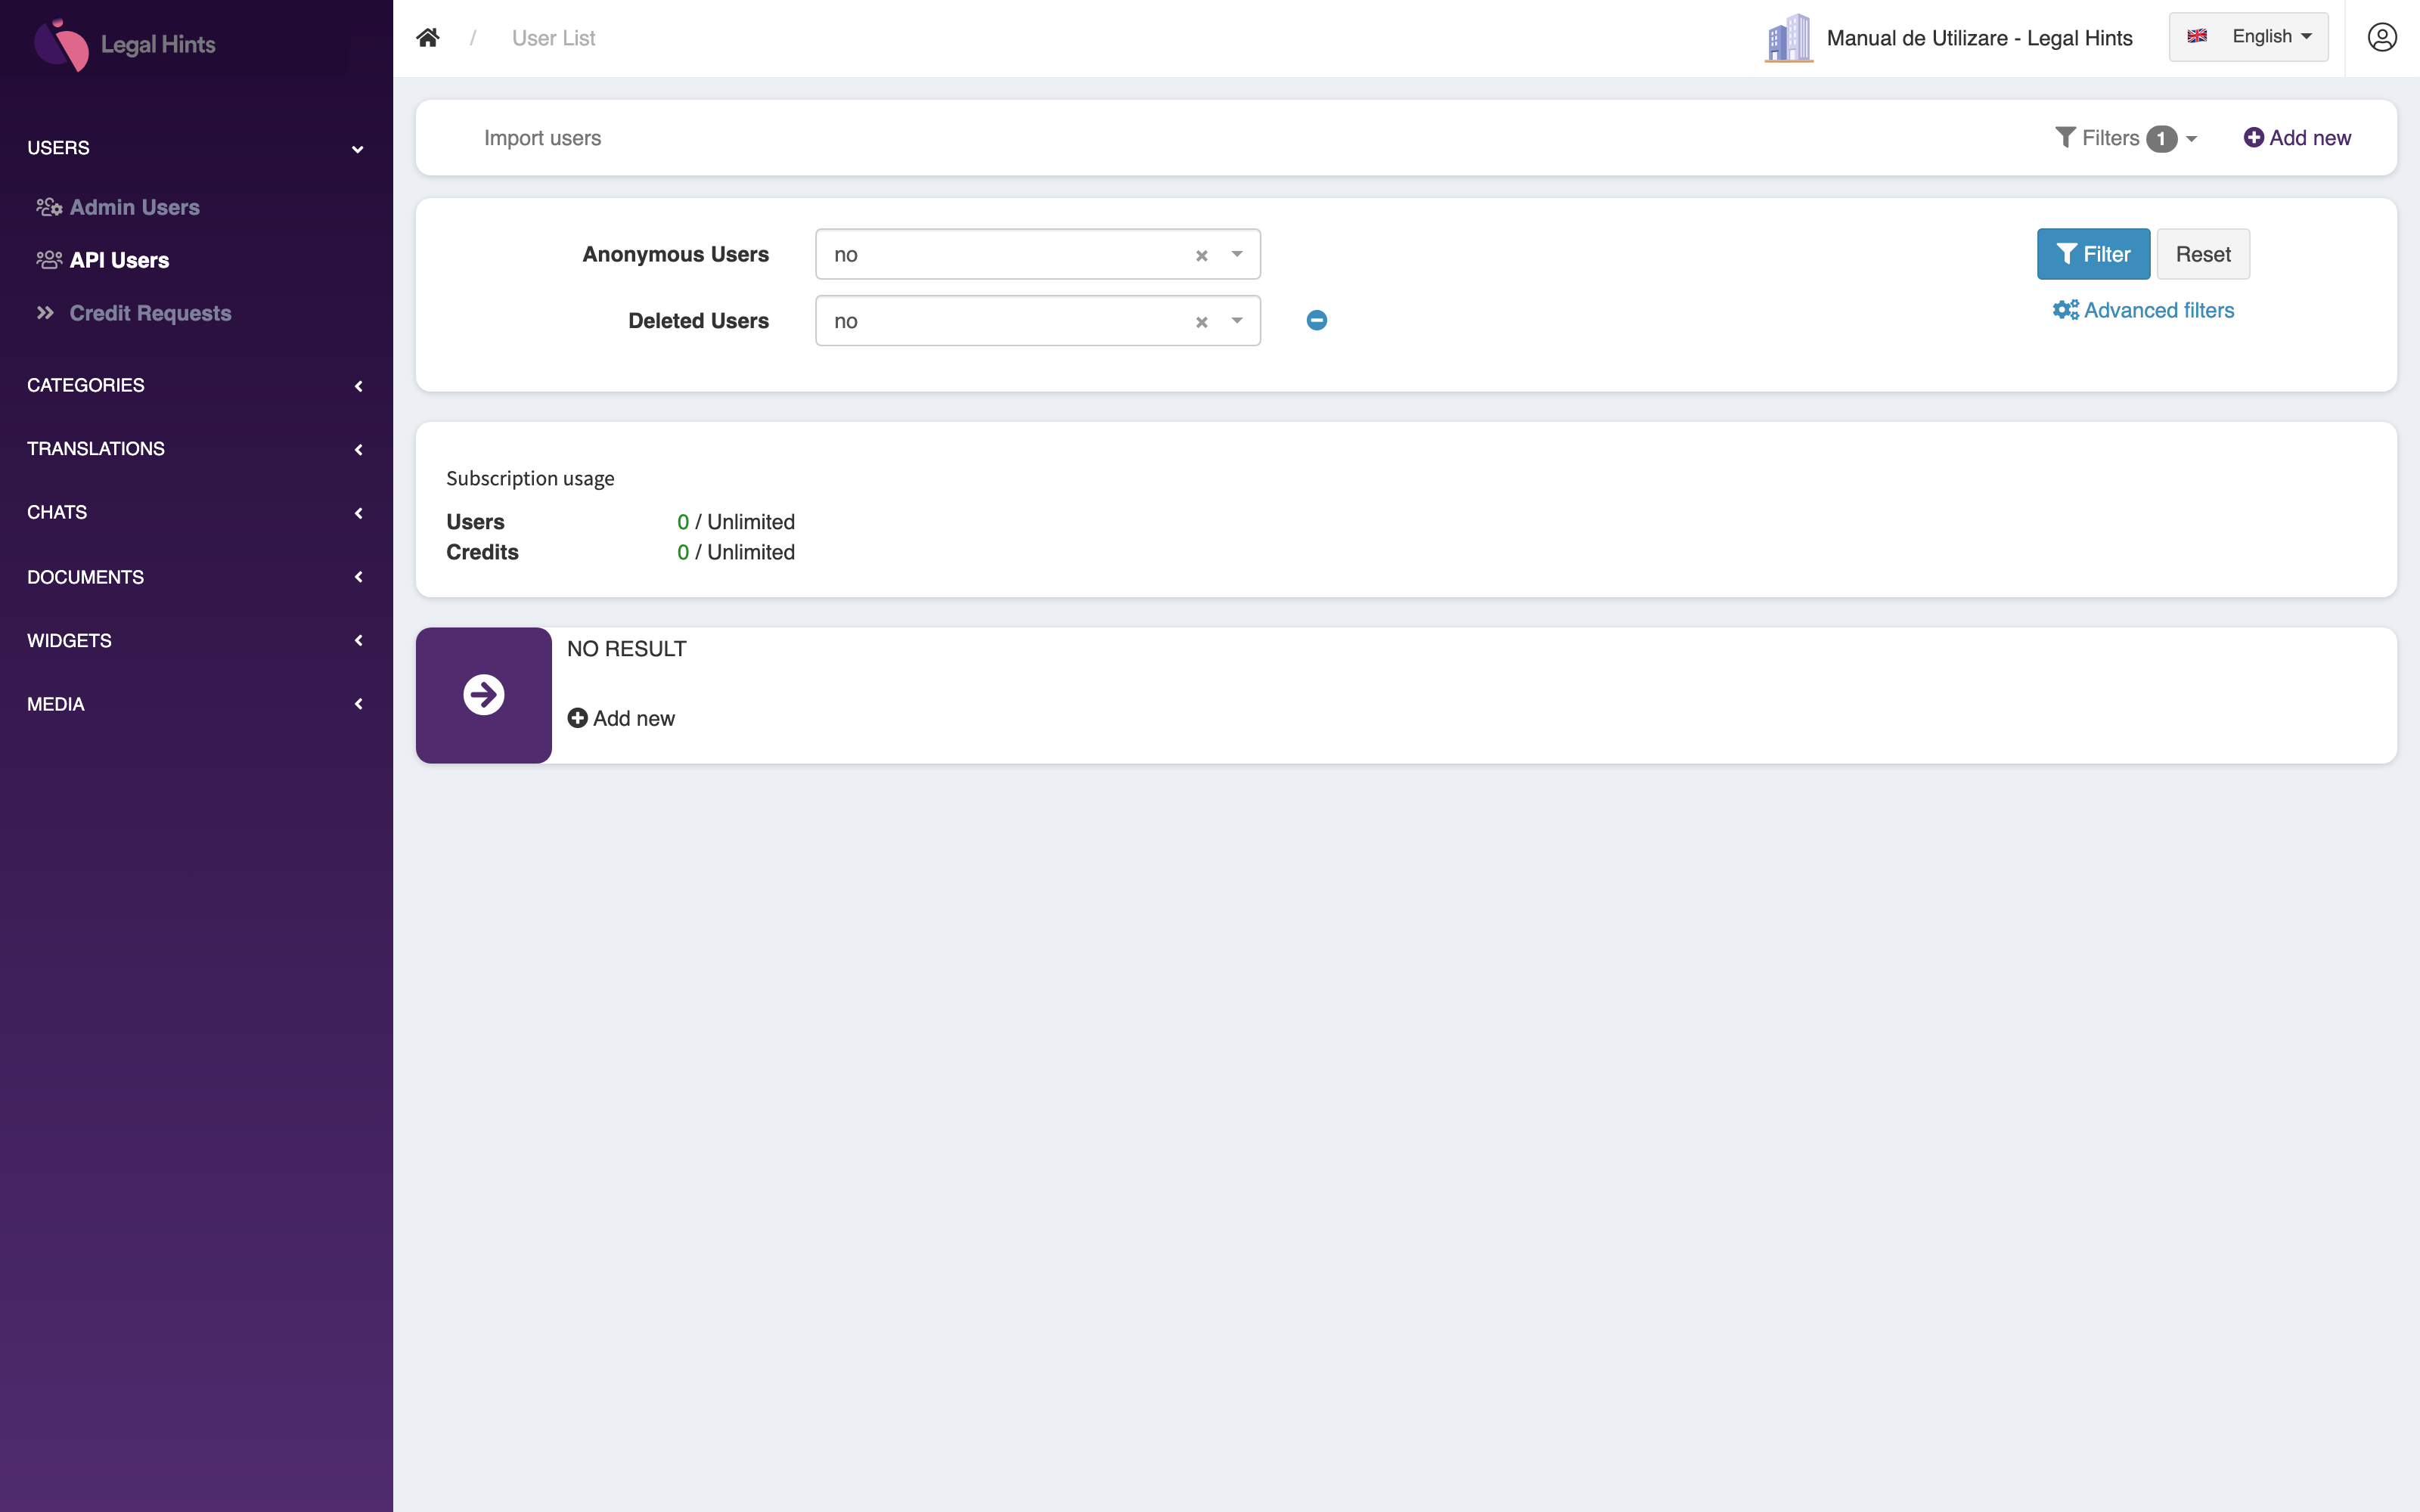Click the purple arrow circle icon
The height and width of the screenshot is (1512, 2420).
click(484, 695)
